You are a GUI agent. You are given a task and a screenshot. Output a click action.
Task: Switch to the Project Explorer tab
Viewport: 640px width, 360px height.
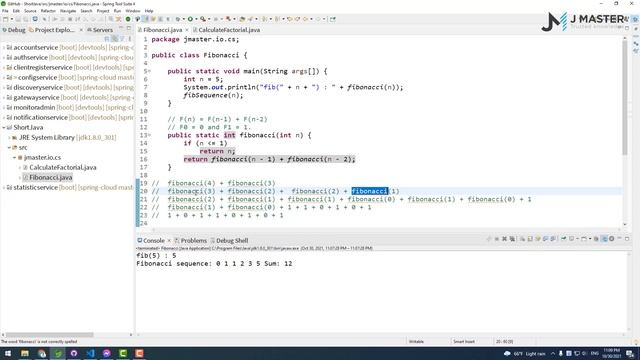[52, 30]
